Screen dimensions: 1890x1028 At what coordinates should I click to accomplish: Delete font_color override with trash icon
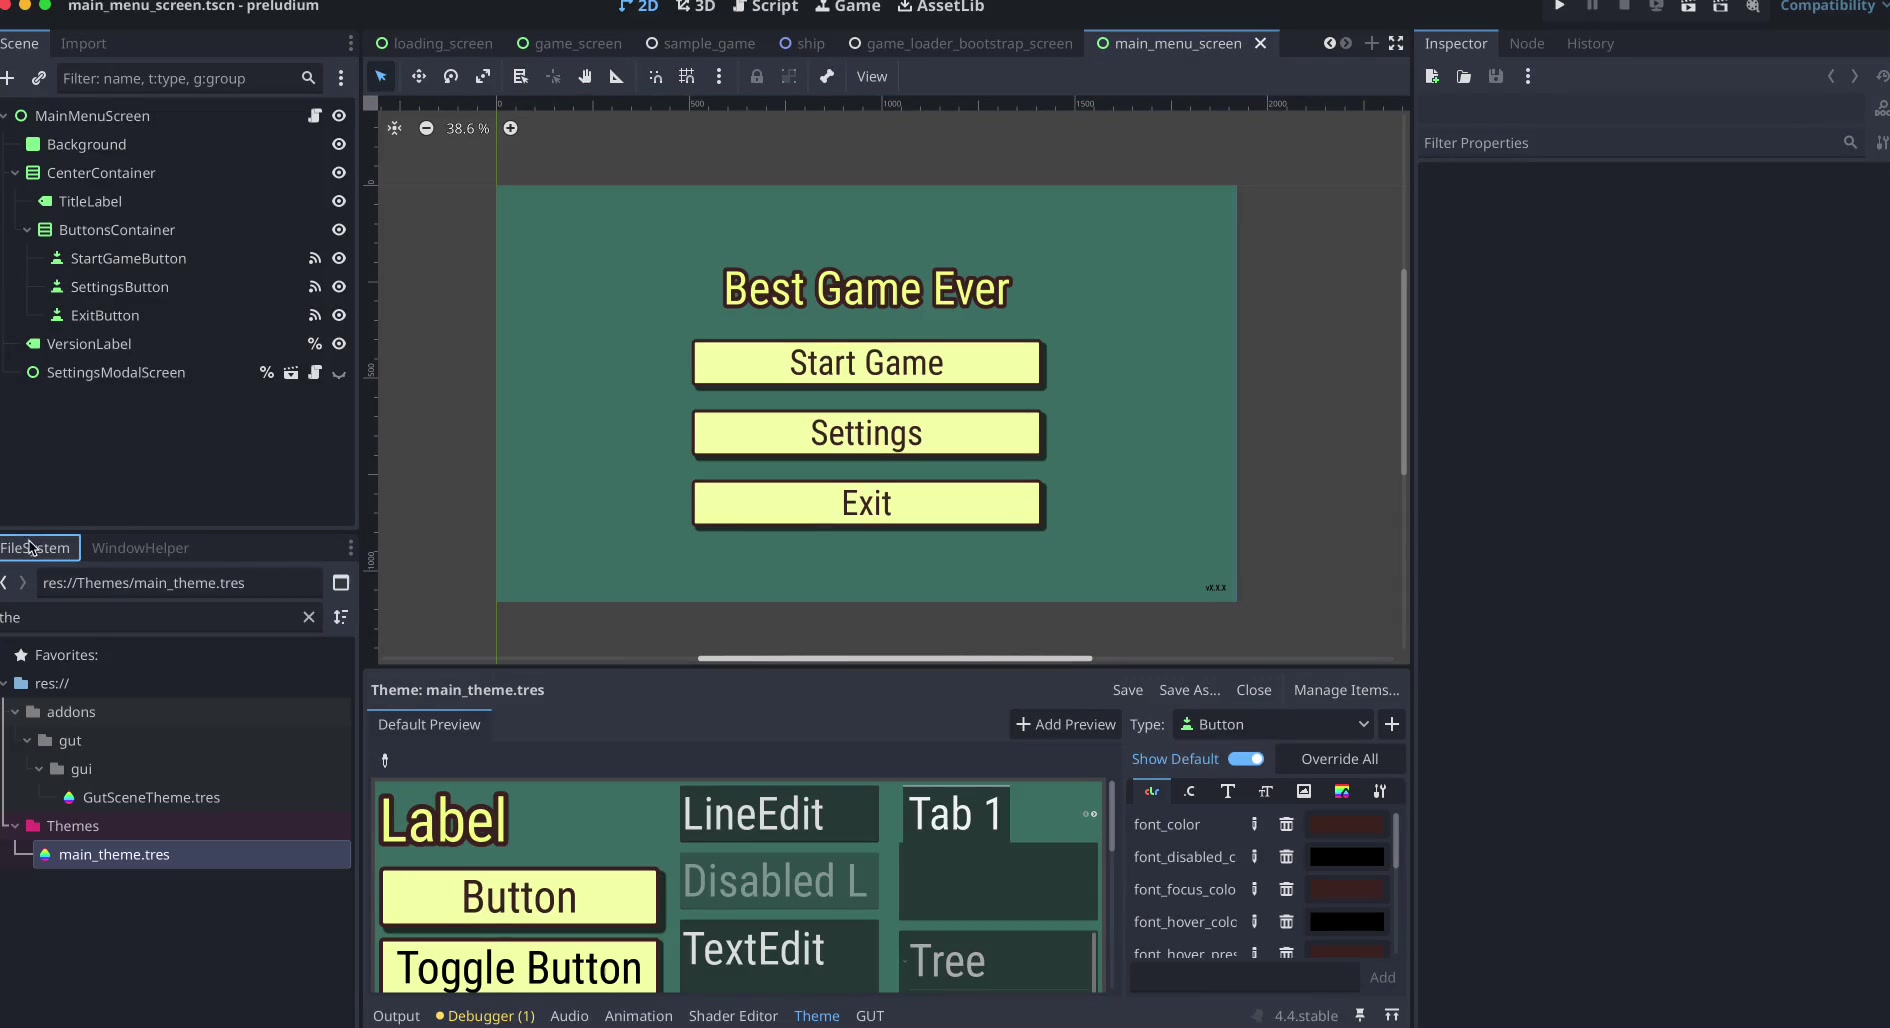1286,825
